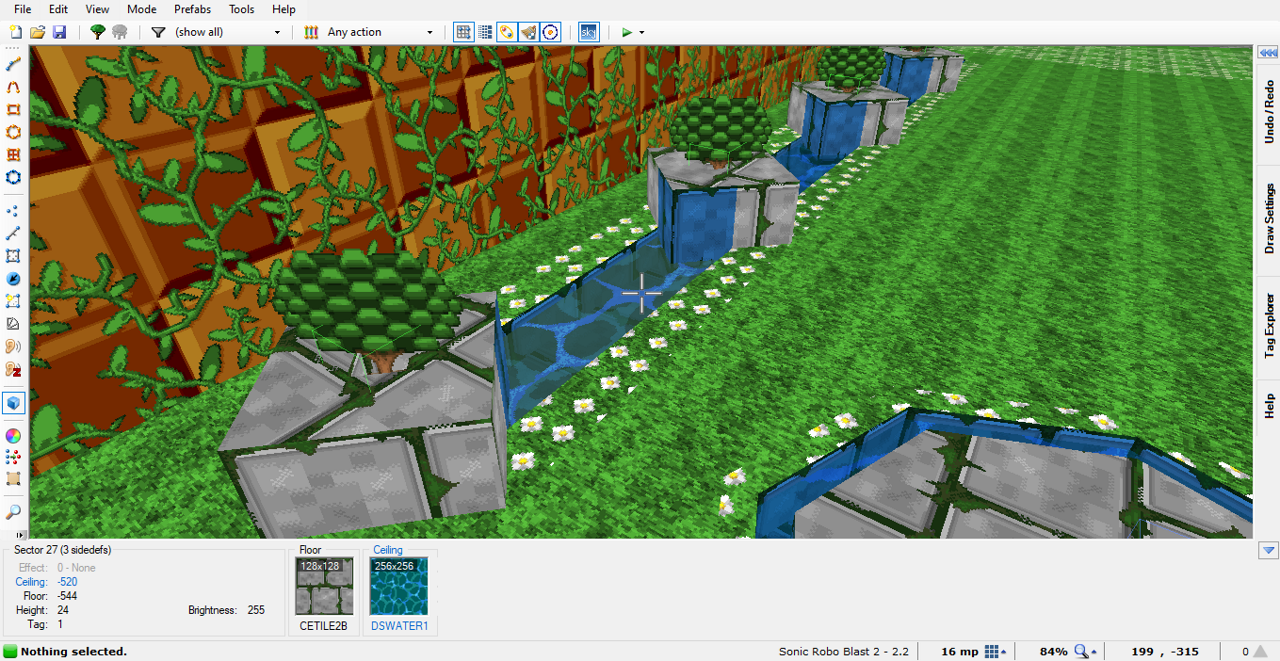Click the blue dotted ring tool
Screen dimensions: 1280x661
13,178
